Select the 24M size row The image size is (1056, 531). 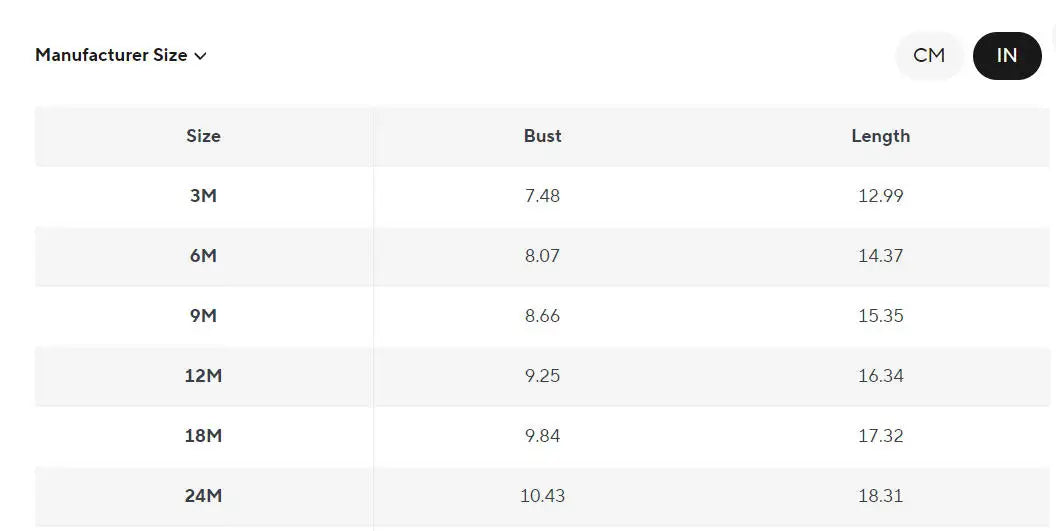[x=542, y=496]
